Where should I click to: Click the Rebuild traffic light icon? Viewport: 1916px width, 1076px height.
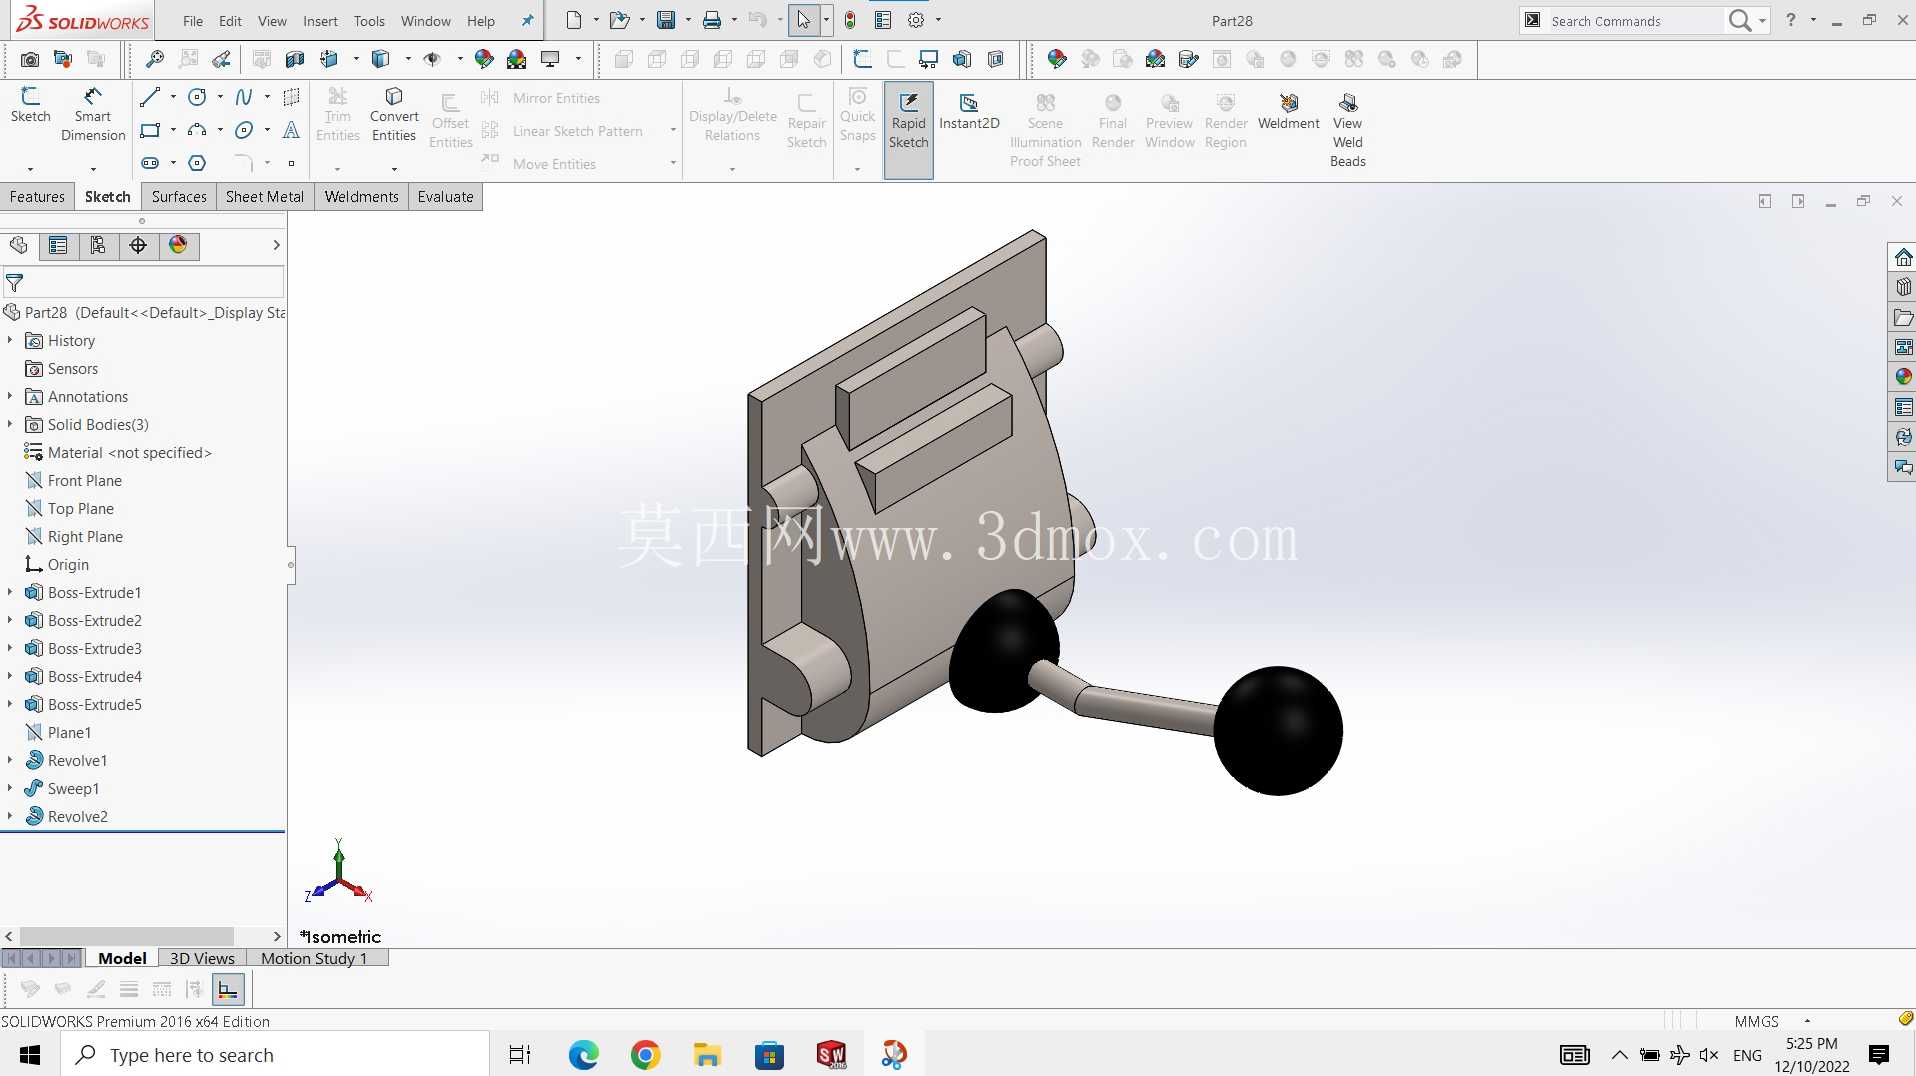tap(850, 20)
